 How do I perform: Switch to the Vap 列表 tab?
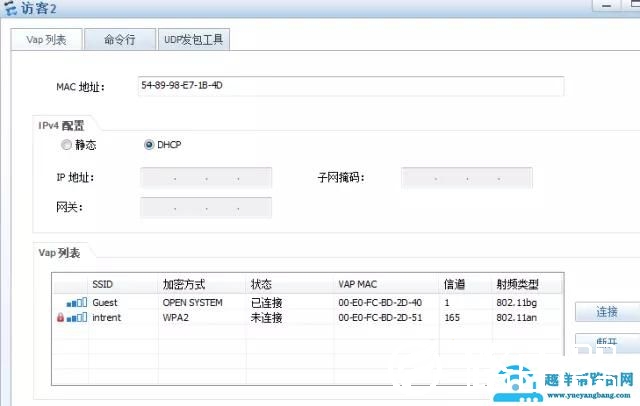[x=47, y=40]
